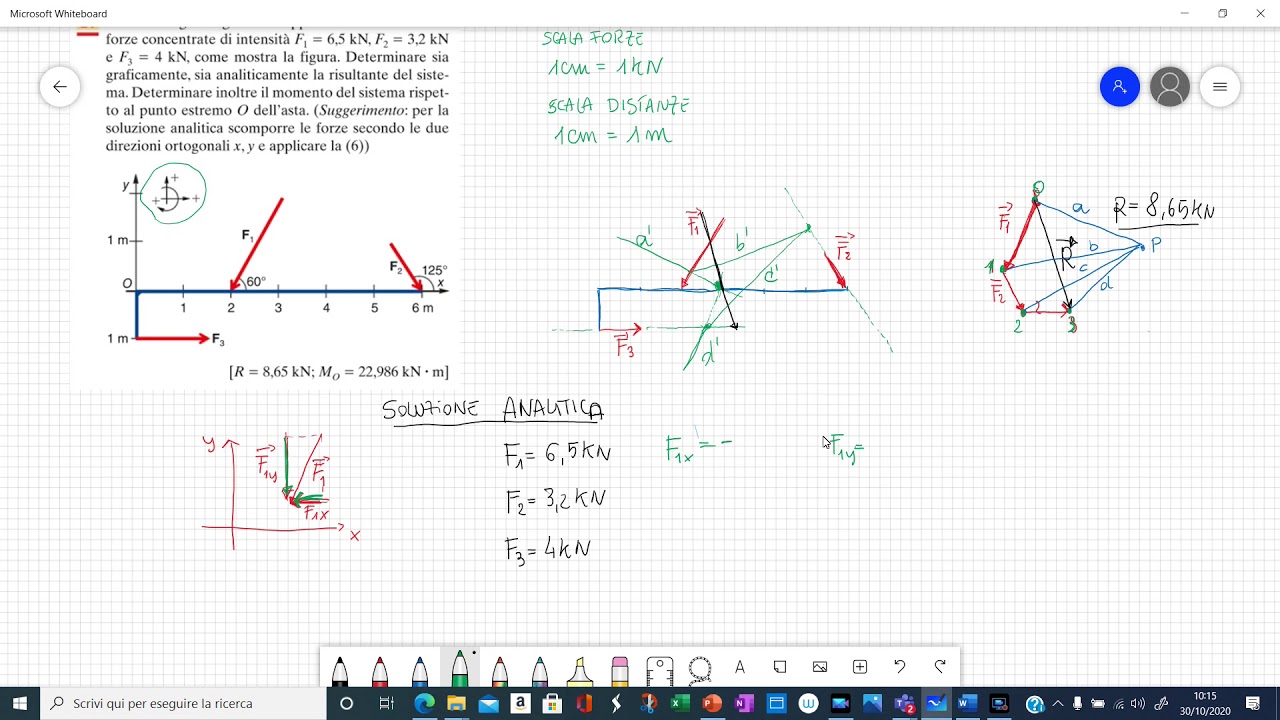Add a text box with the A tool
Viewport: 1280px width, 720px height.
(x=740, y=667)
